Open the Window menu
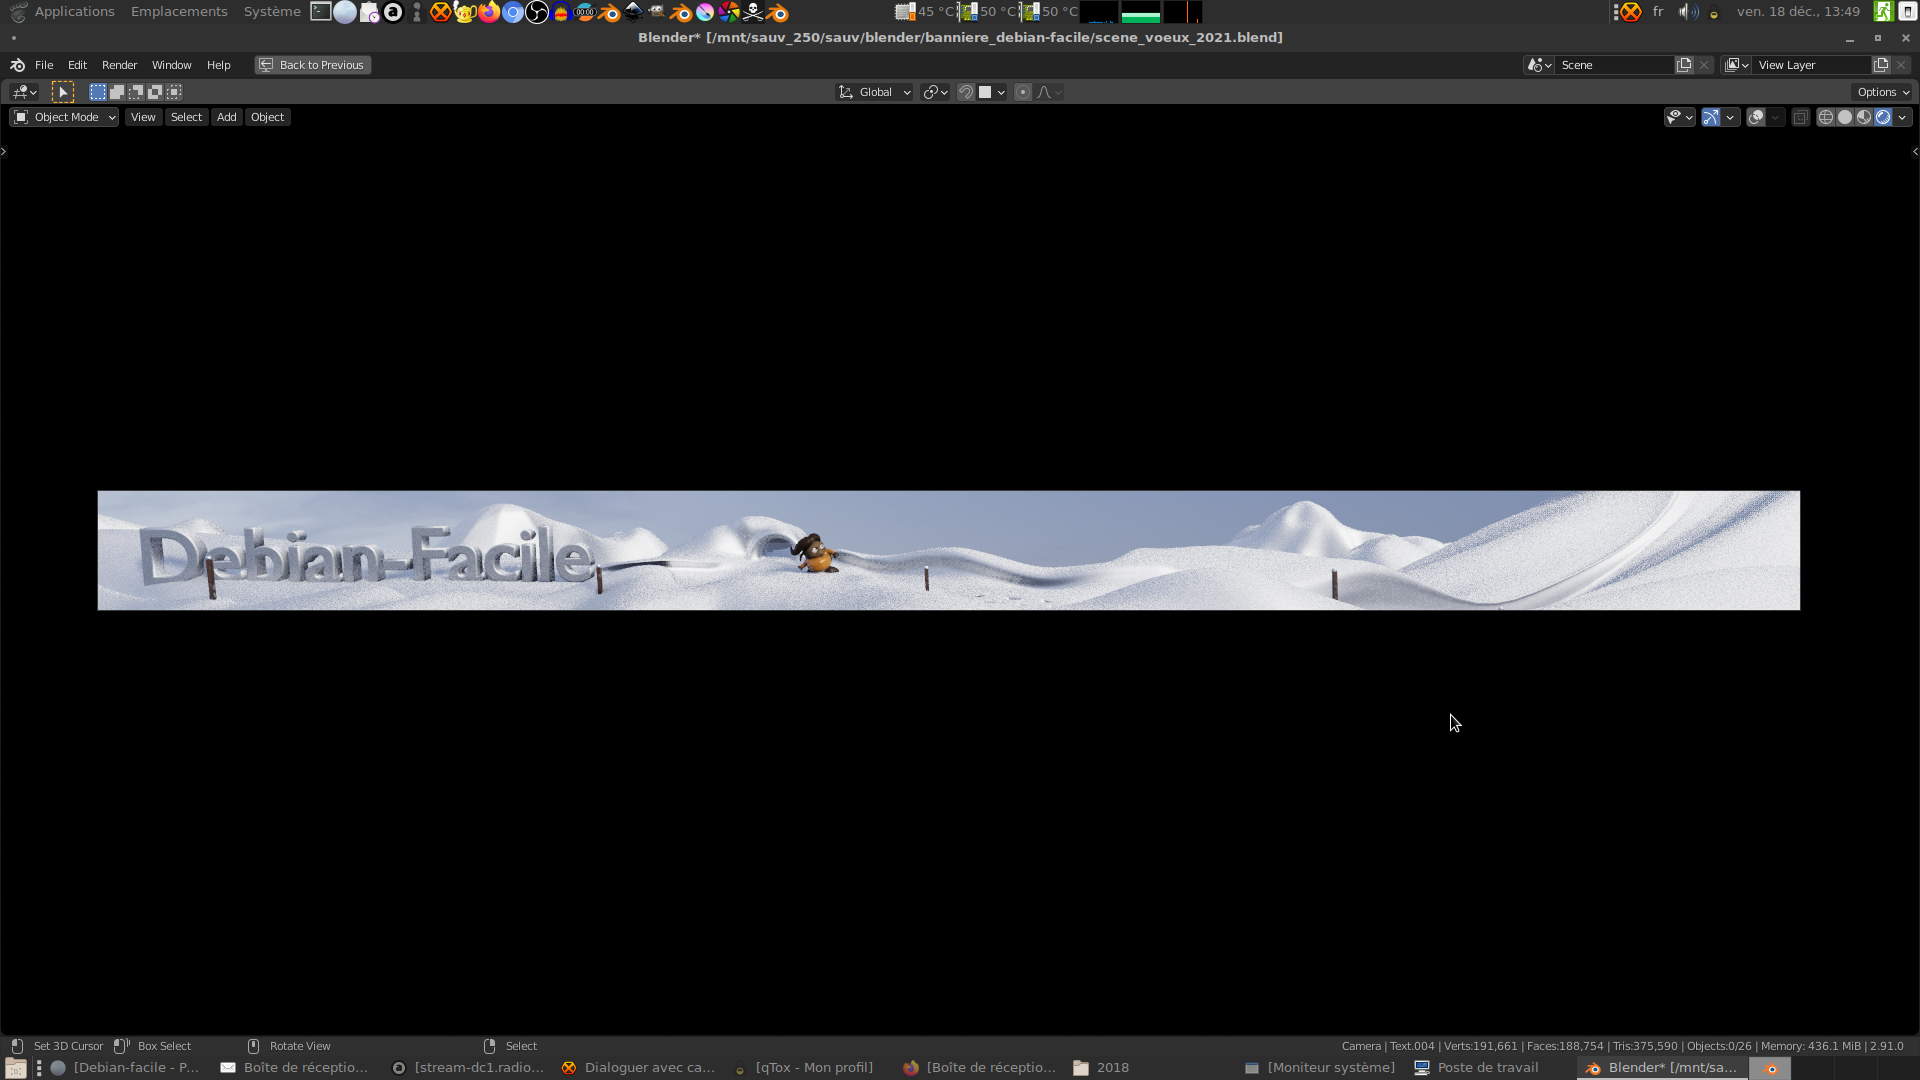This screenshot has height=1080, width=1920. 171,65
